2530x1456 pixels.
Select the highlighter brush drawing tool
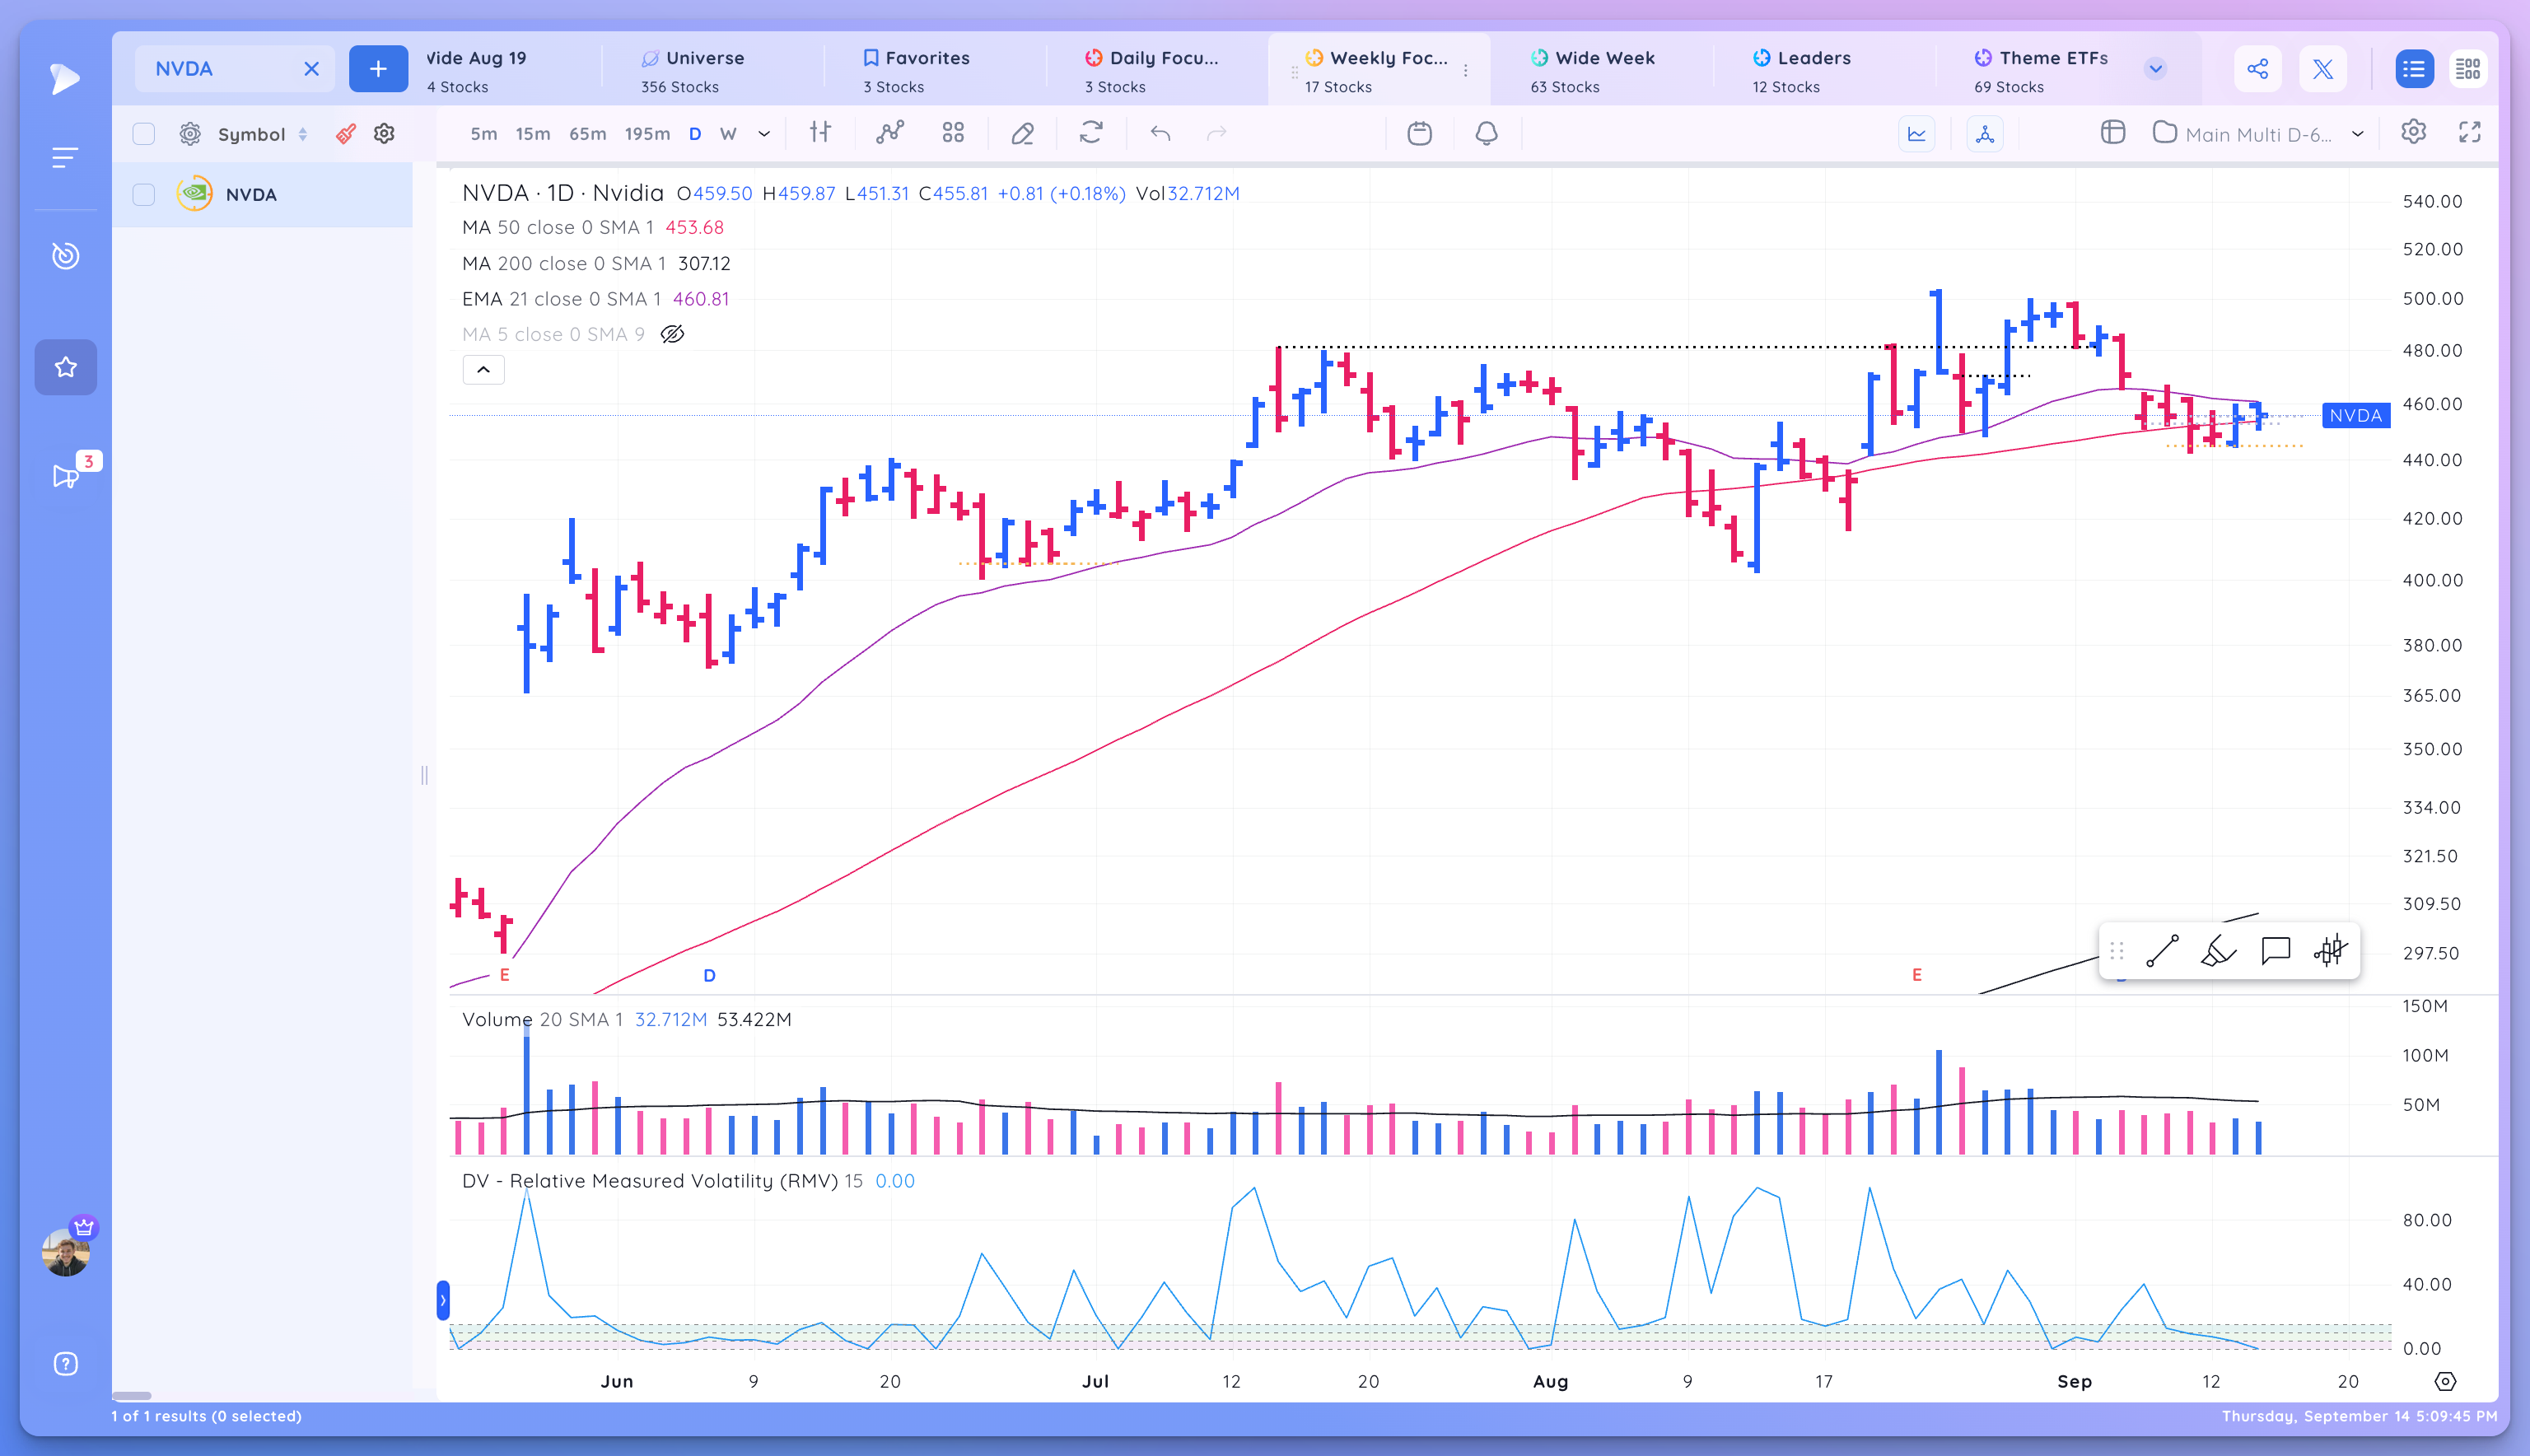(x=2218, y=951)
